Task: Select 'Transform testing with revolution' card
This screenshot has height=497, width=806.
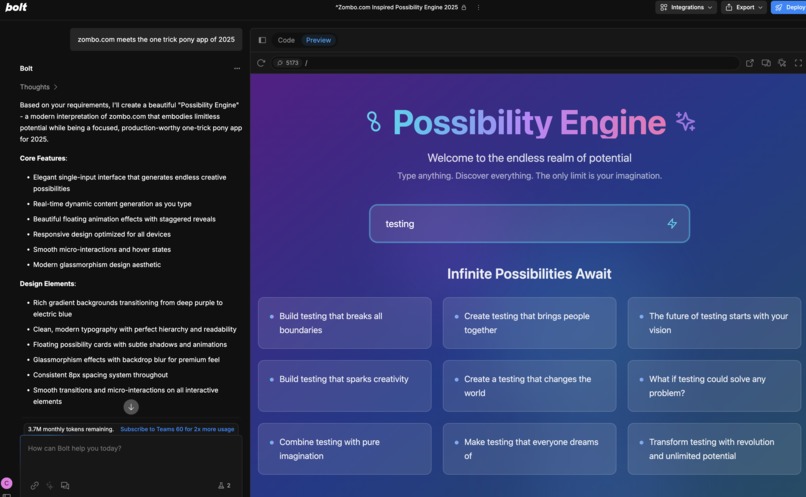Action: click(715, 449)
